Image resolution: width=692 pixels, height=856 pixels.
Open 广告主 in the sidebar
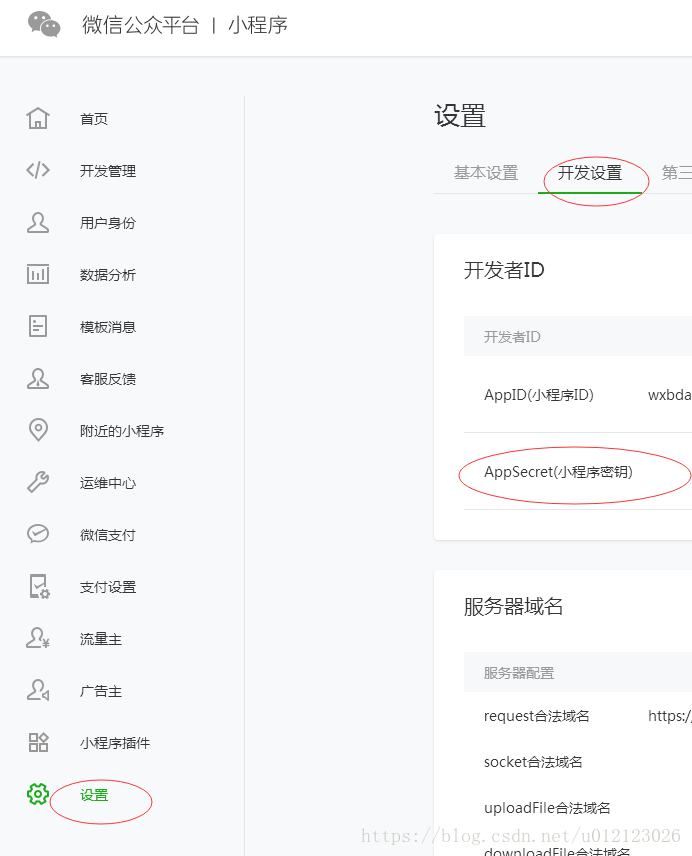(x=100, y=691)
